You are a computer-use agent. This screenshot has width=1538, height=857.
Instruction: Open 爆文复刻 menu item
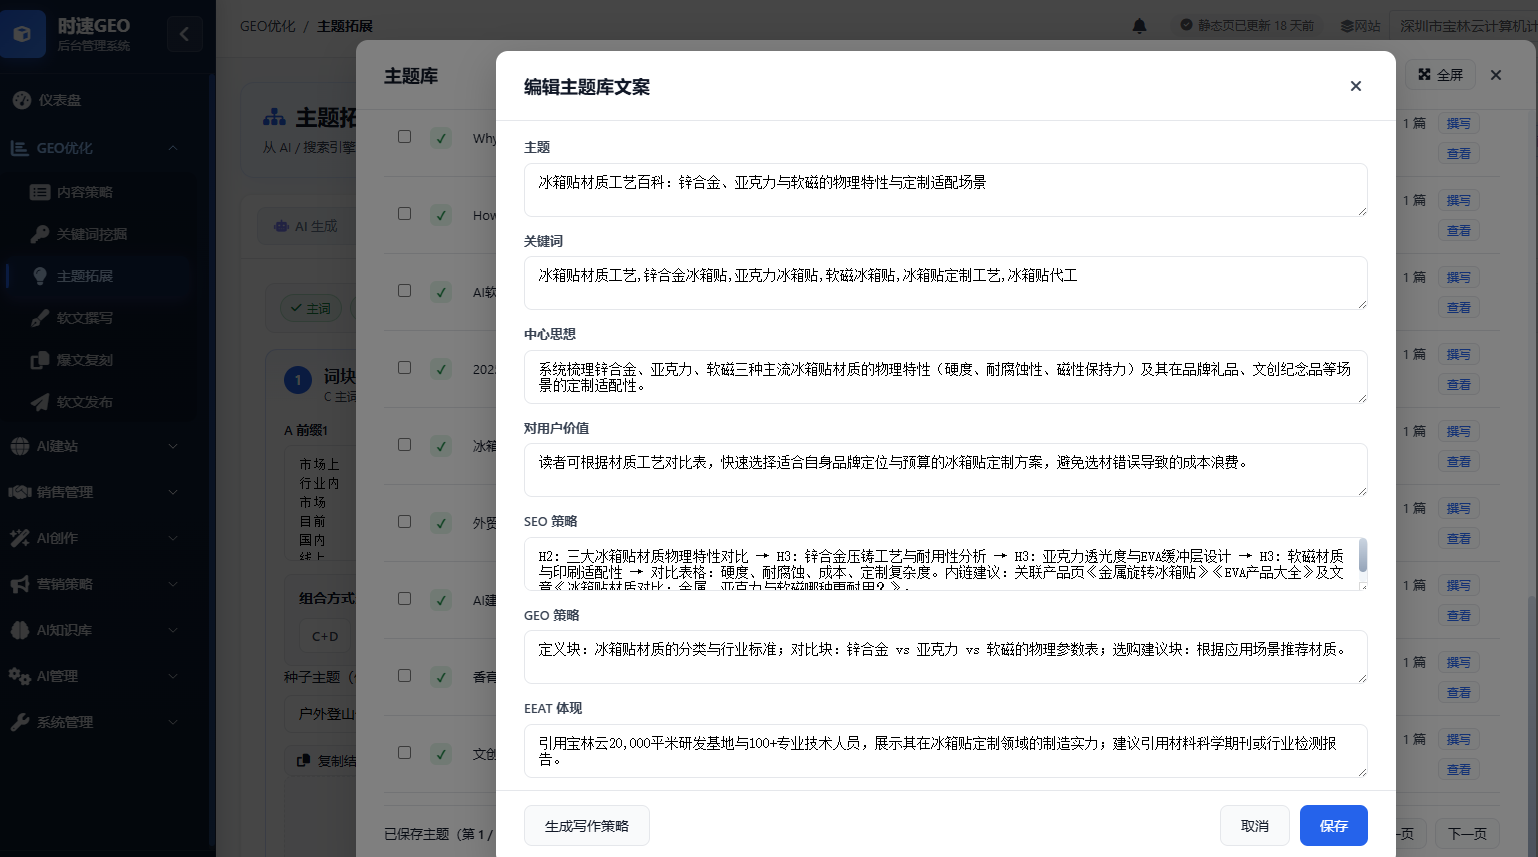pyautogui.click(x=85, y=360)
